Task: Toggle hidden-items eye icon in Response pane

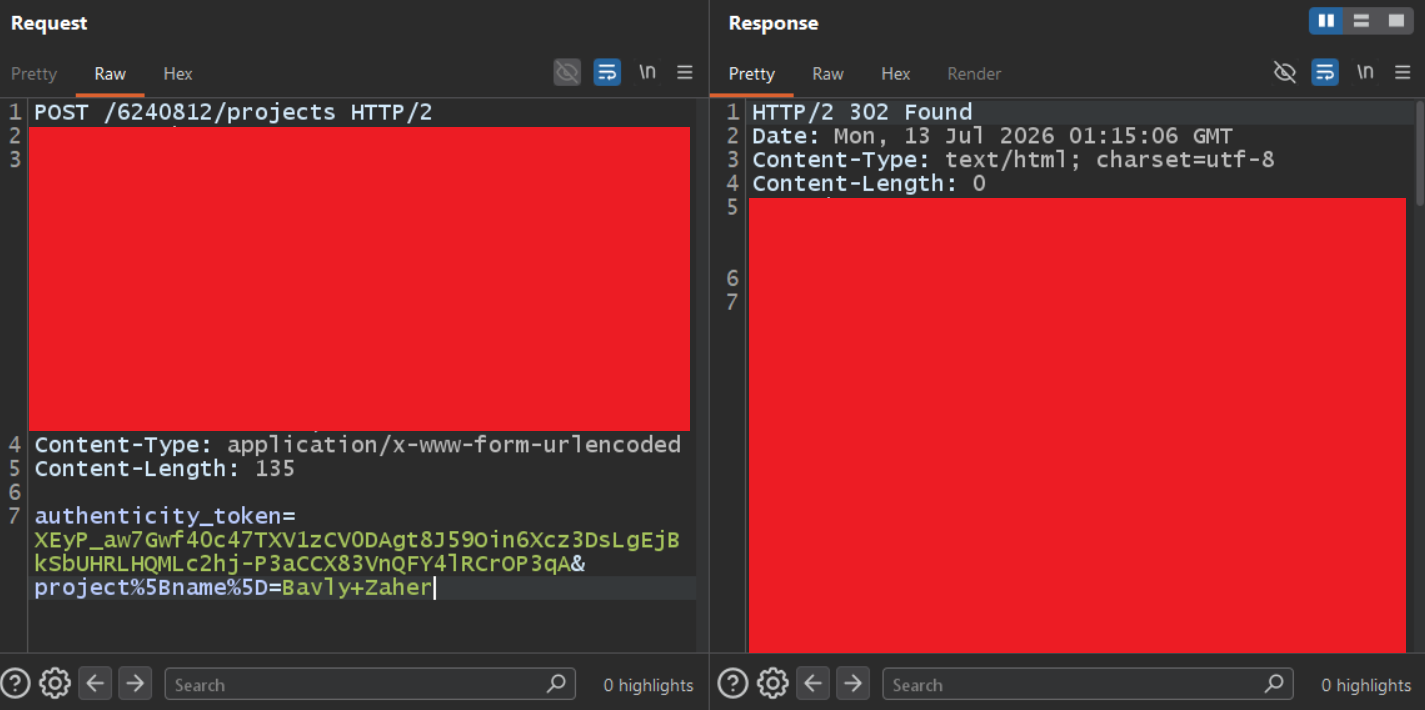Action: click(x=1285, y=72)
